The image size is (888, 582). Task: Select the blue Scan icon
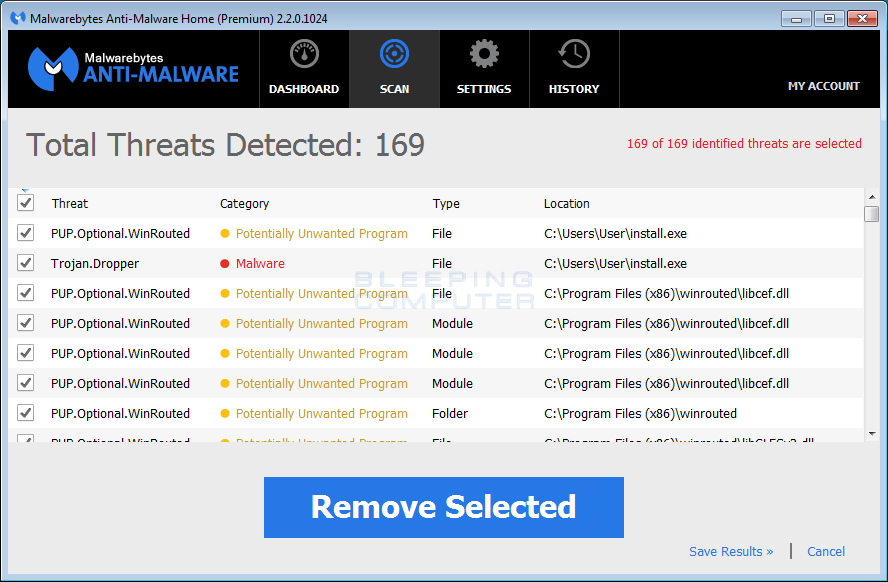coord(393,53)
